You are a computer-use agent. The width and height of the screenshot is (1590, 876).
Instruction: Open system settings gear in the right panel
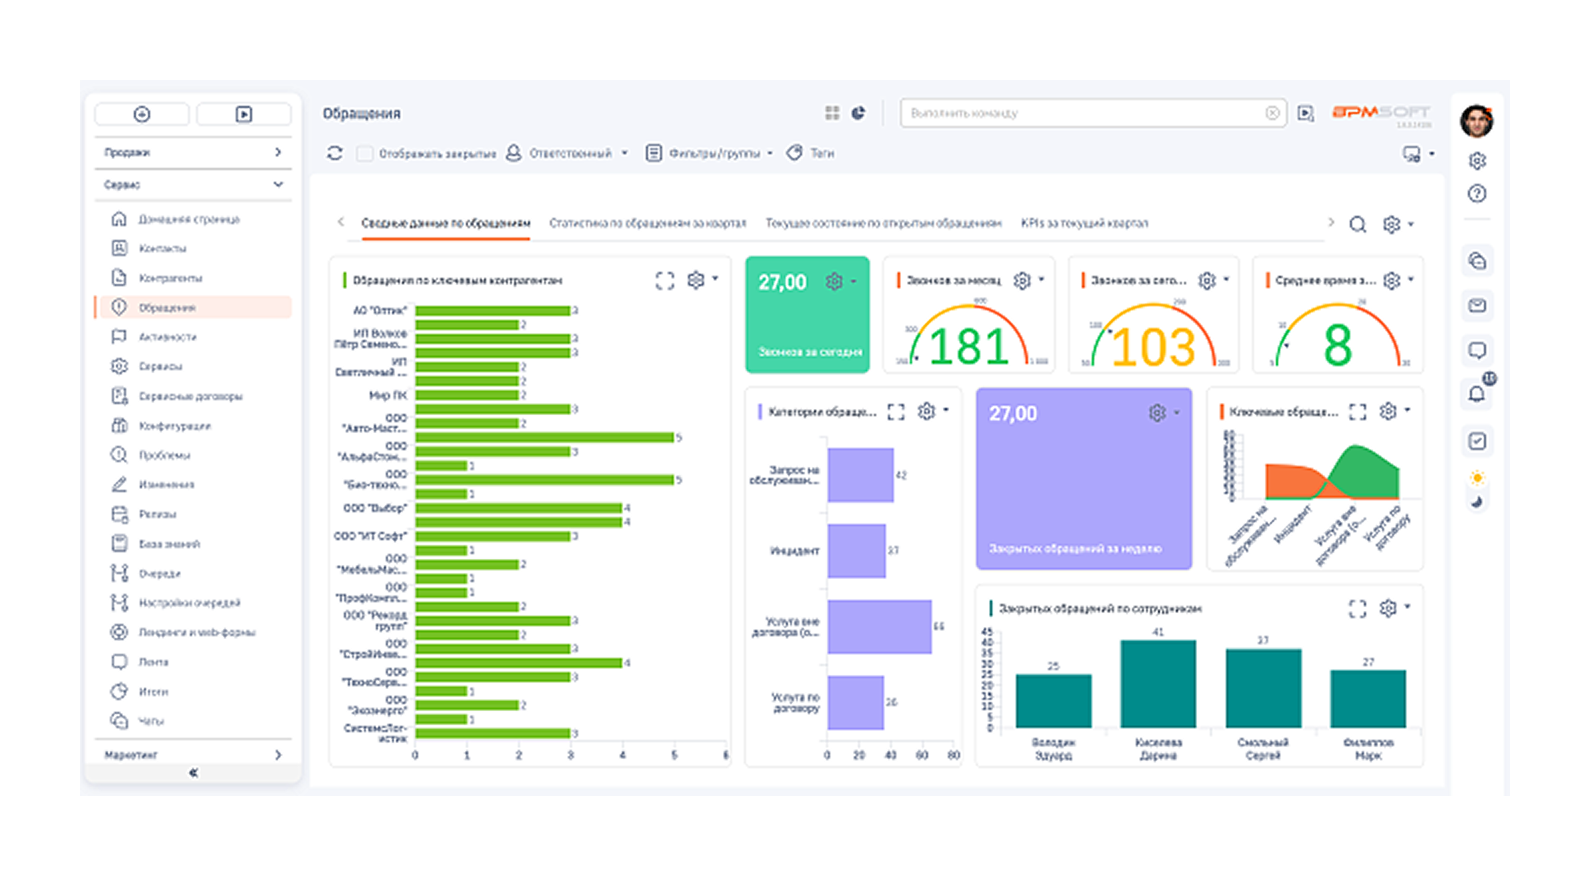(x=1477, y=161)
